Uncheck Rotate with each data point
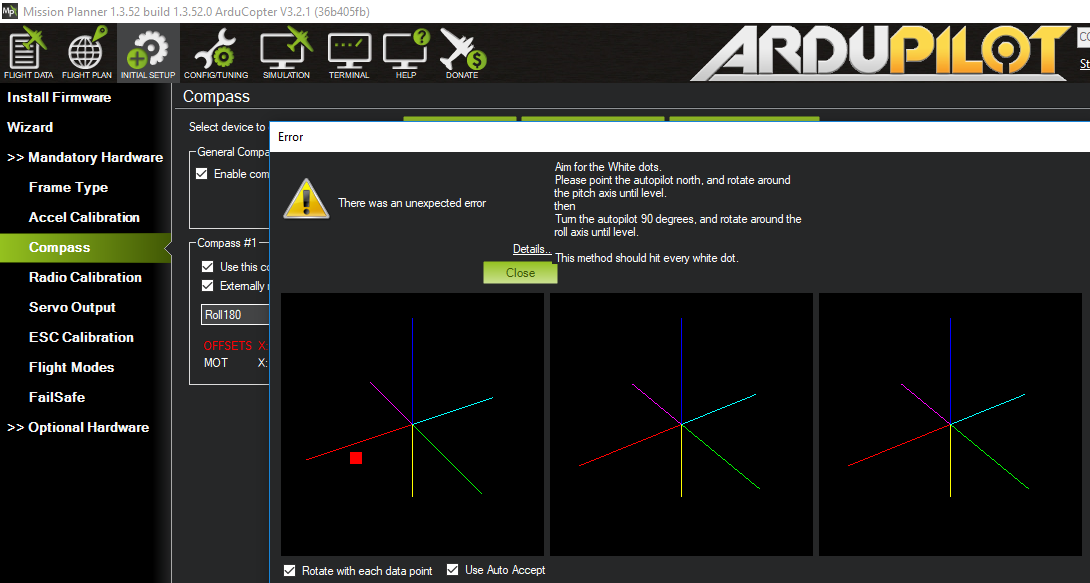Viewport: 1090px width, 583px height. pyautogui.click(x=290, y=570)
